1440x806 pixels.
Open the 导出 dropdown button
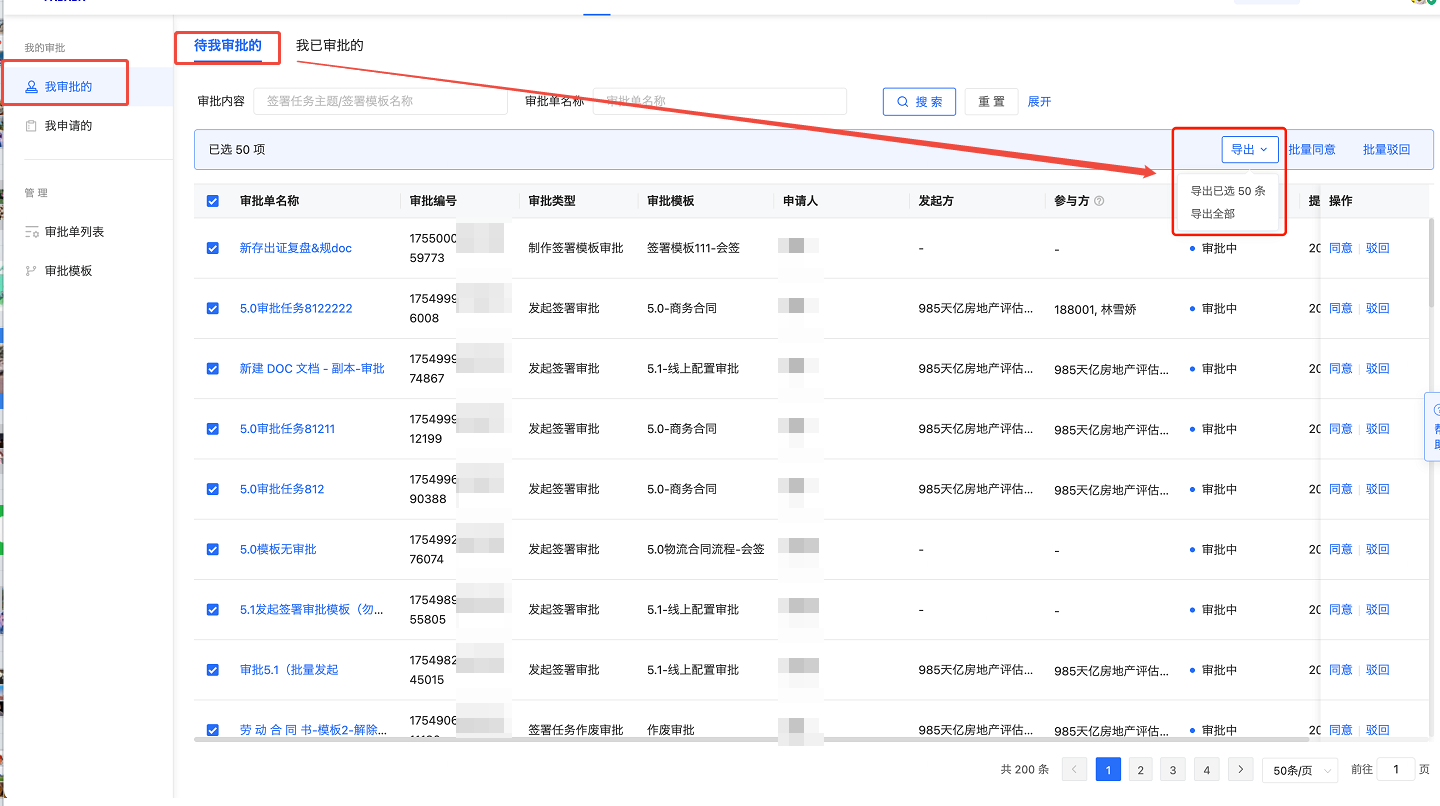1250,149
